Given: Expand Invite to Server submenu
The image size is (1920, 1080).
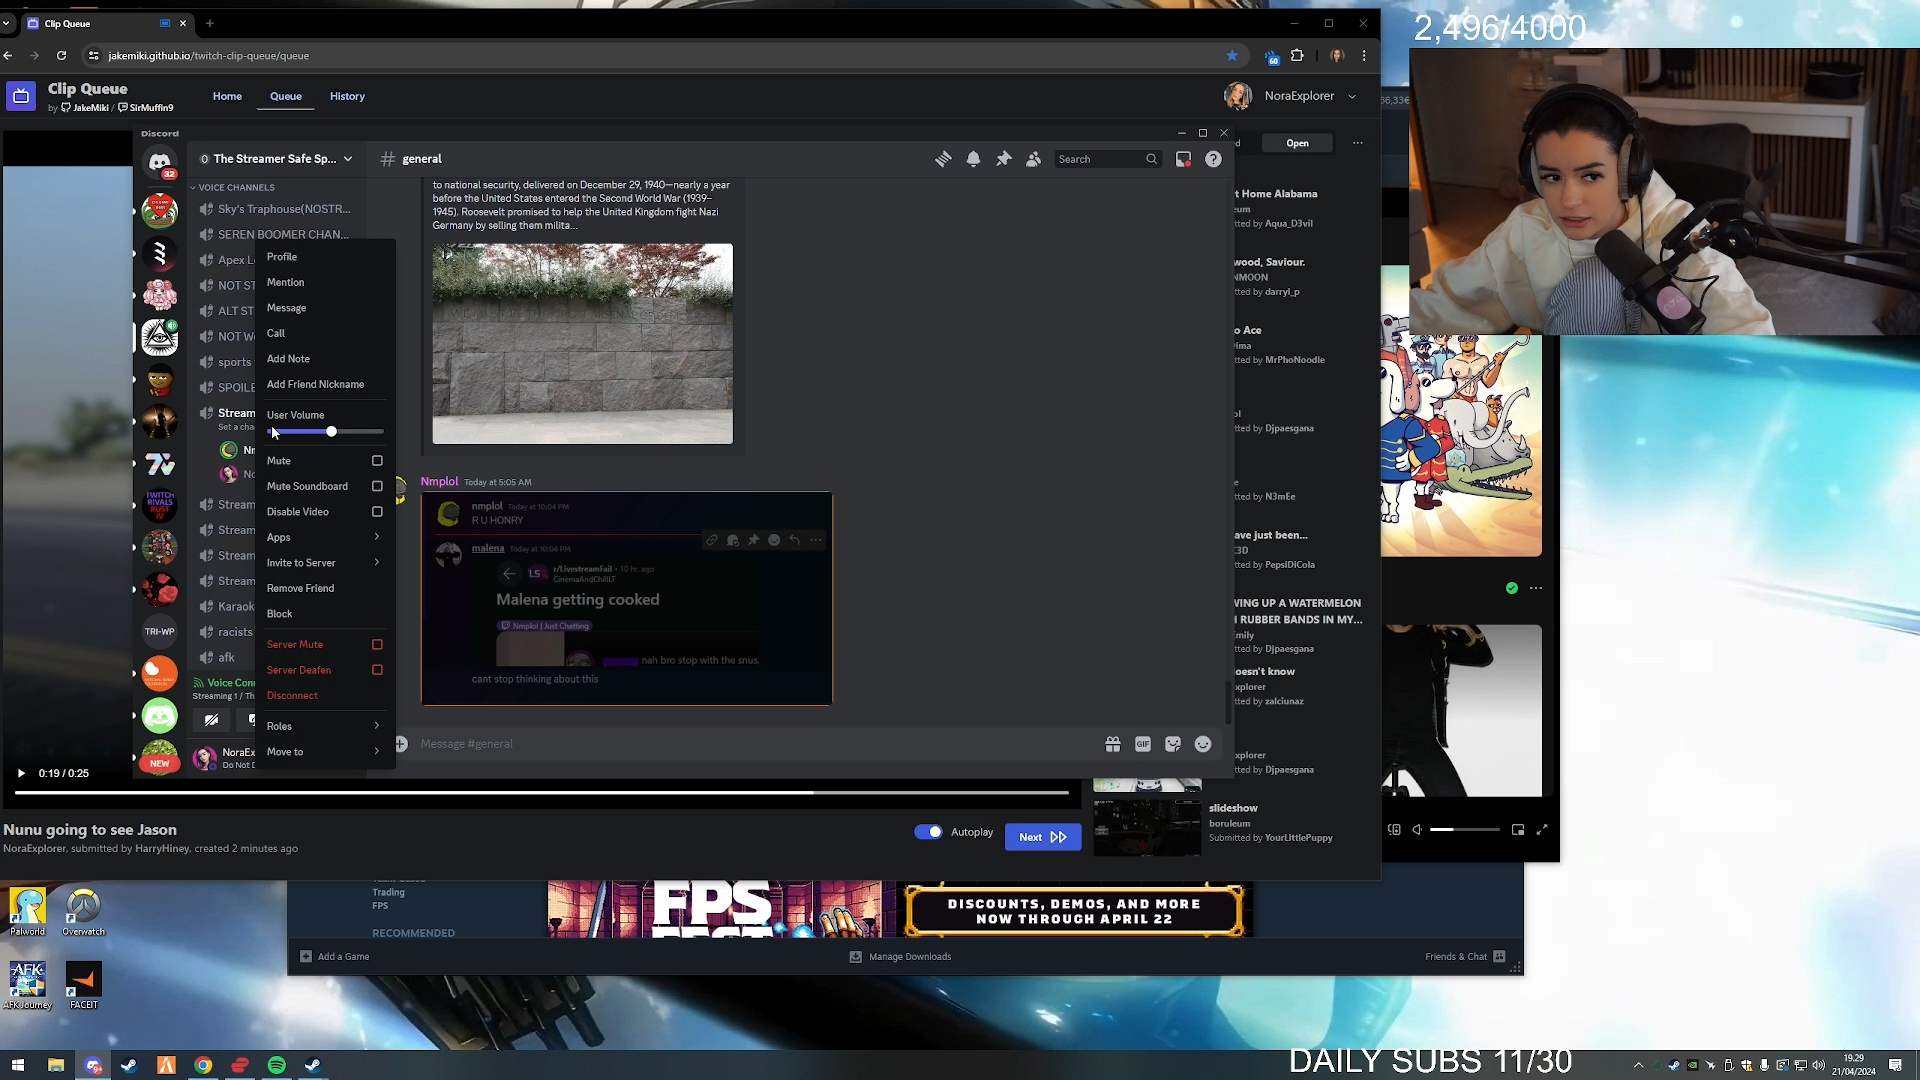Looking at the screenshot, I should pos(324,563).
